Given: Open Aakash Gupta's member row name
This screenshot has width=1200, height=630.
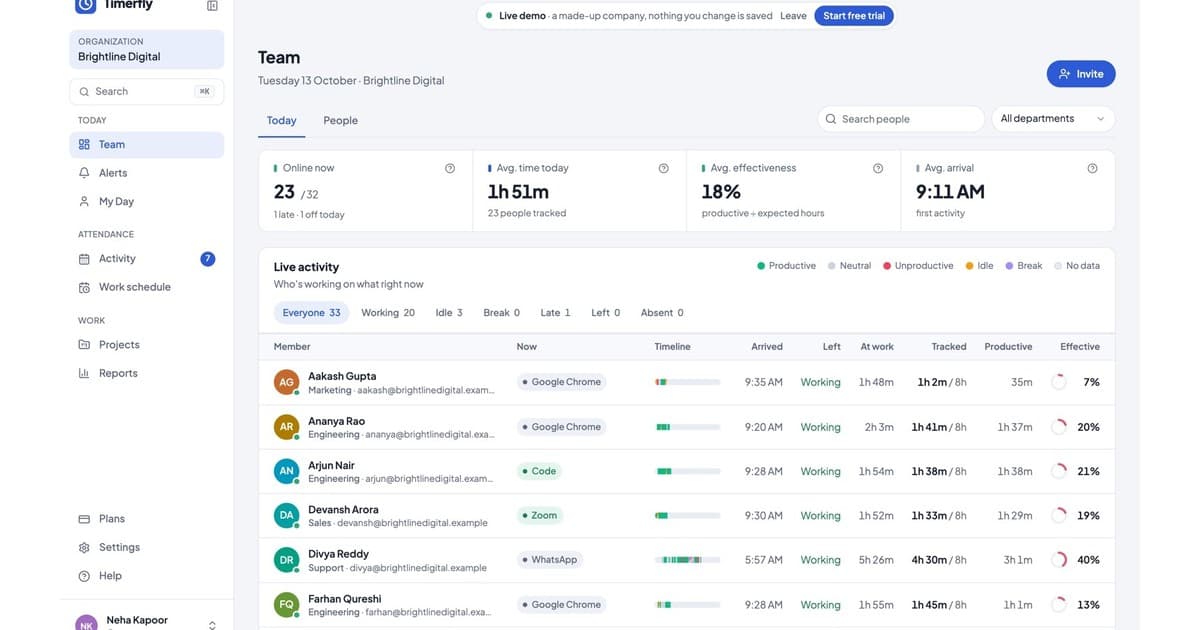Looking at the screenshot, I should pyautogui.click(x=342, y=376).
